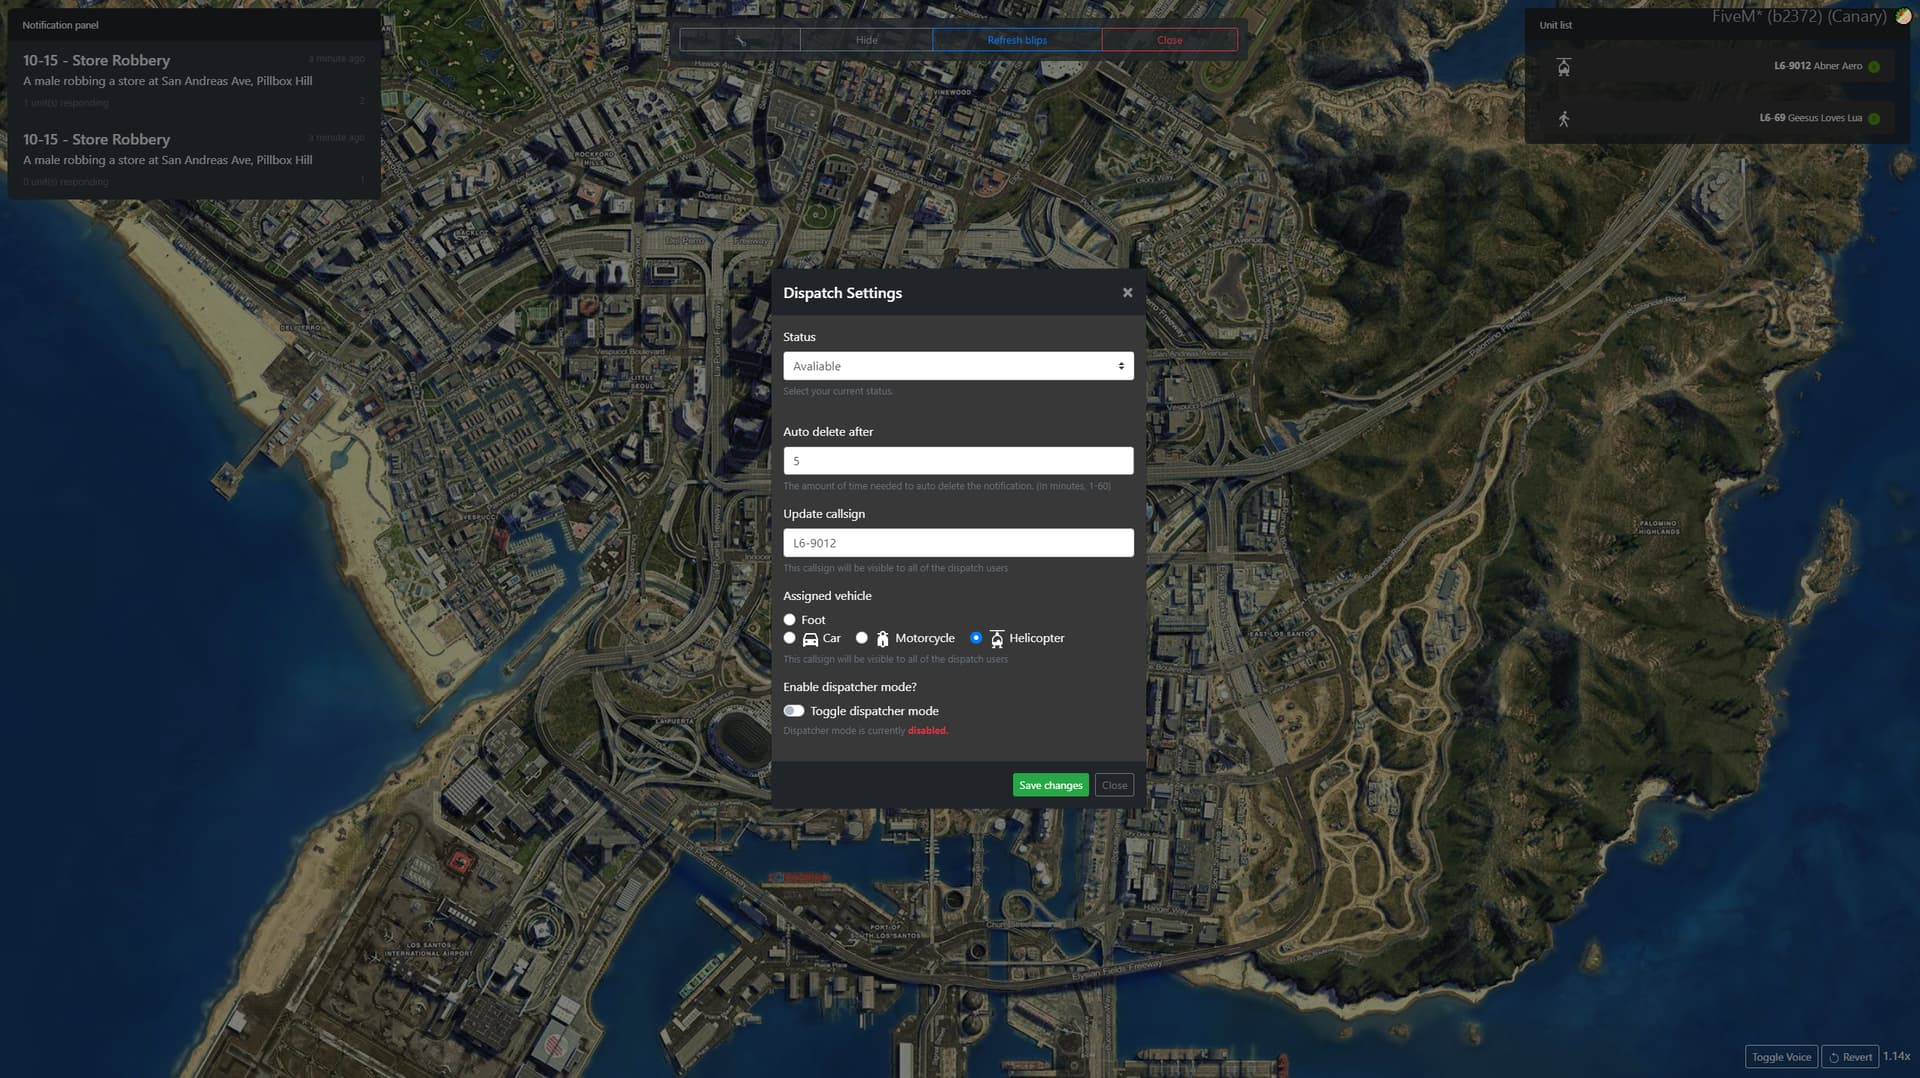Click the helicopter icon for unit L6-9012
The width and height of the screenshot is (1920, 1078).
coord(1566,66)
